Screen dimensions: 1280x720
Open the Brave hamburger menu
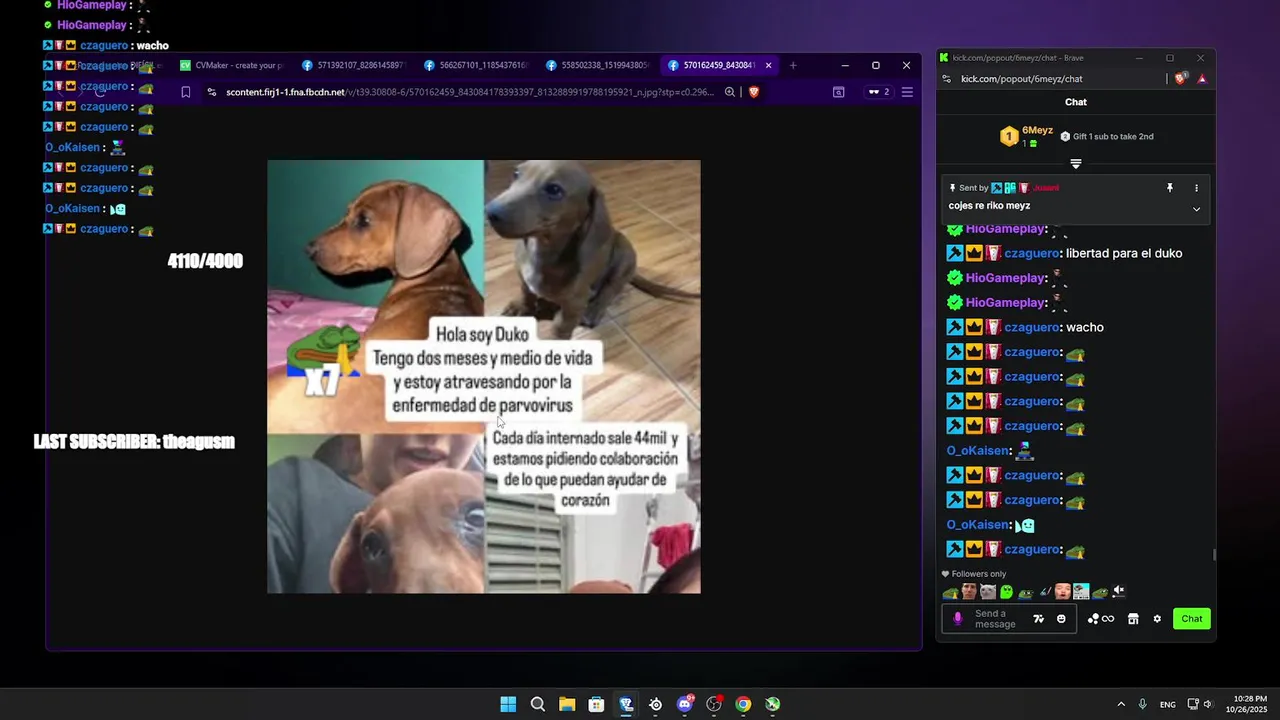[907, 92]
